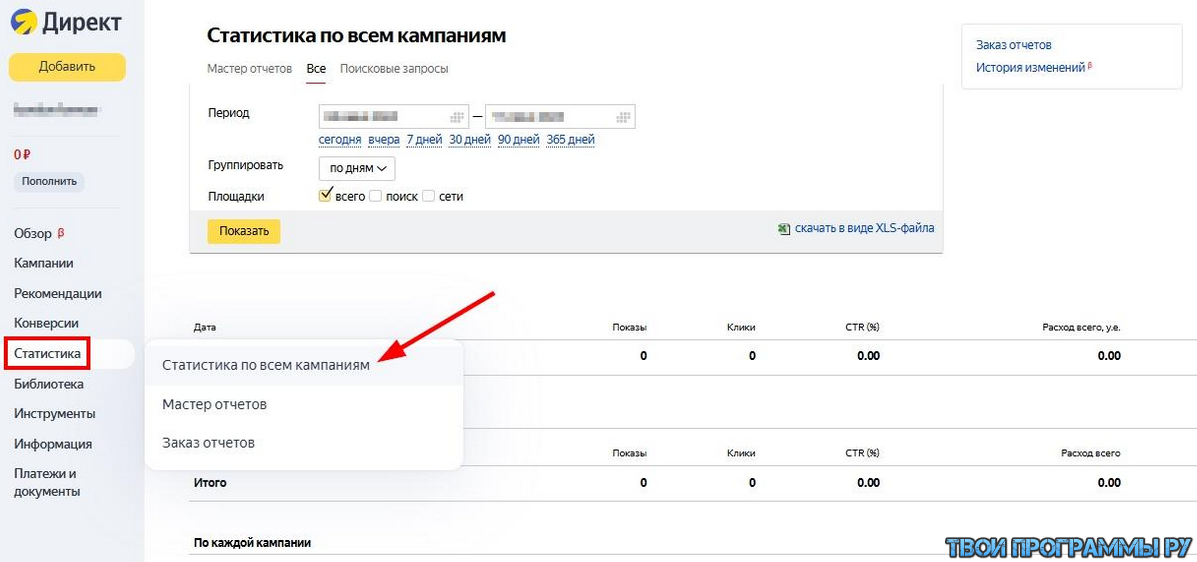Switch to Поисковые запросы tab
This screenshot has height=562, width=1197.
tap(394, 69)
